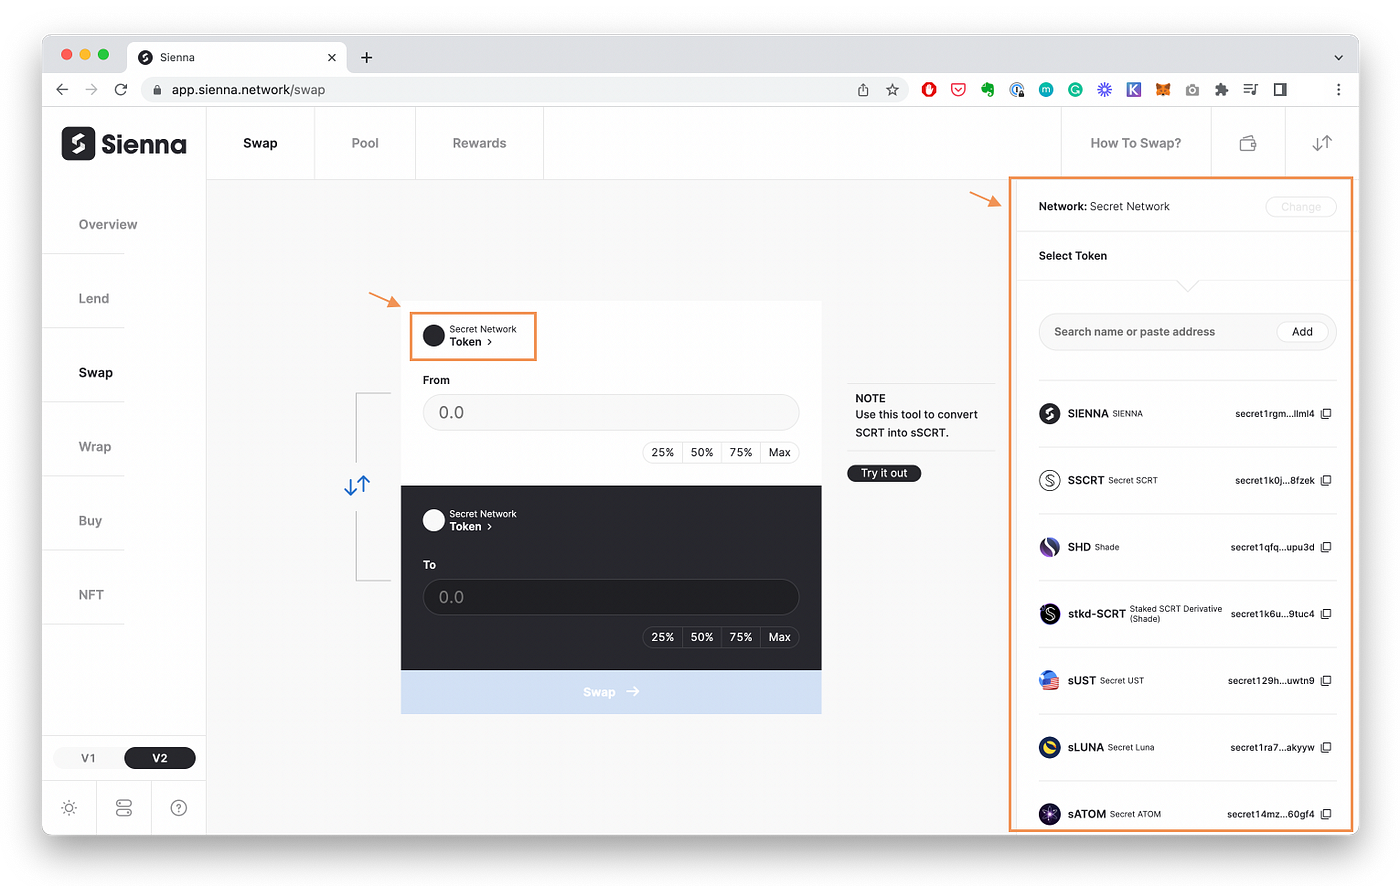Click the blue swap direction arrows icon
The width and height of the screenshot is (1400, 886).
click(357, 485)
